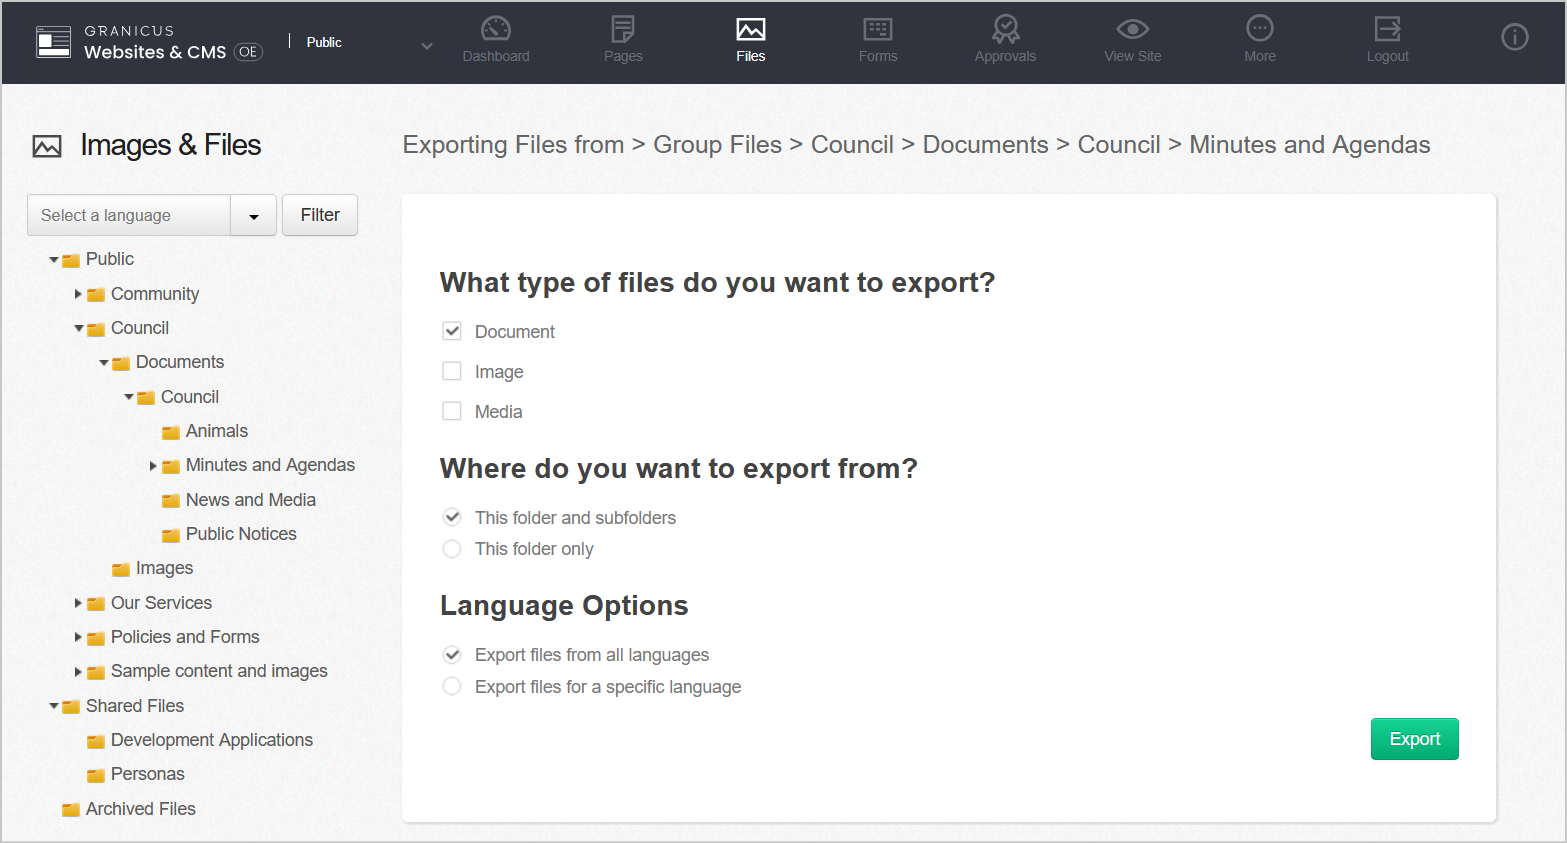Click the View Site eye icon
The height and width of the screenshot is (843, 1567).
(x=1133, y=30)
